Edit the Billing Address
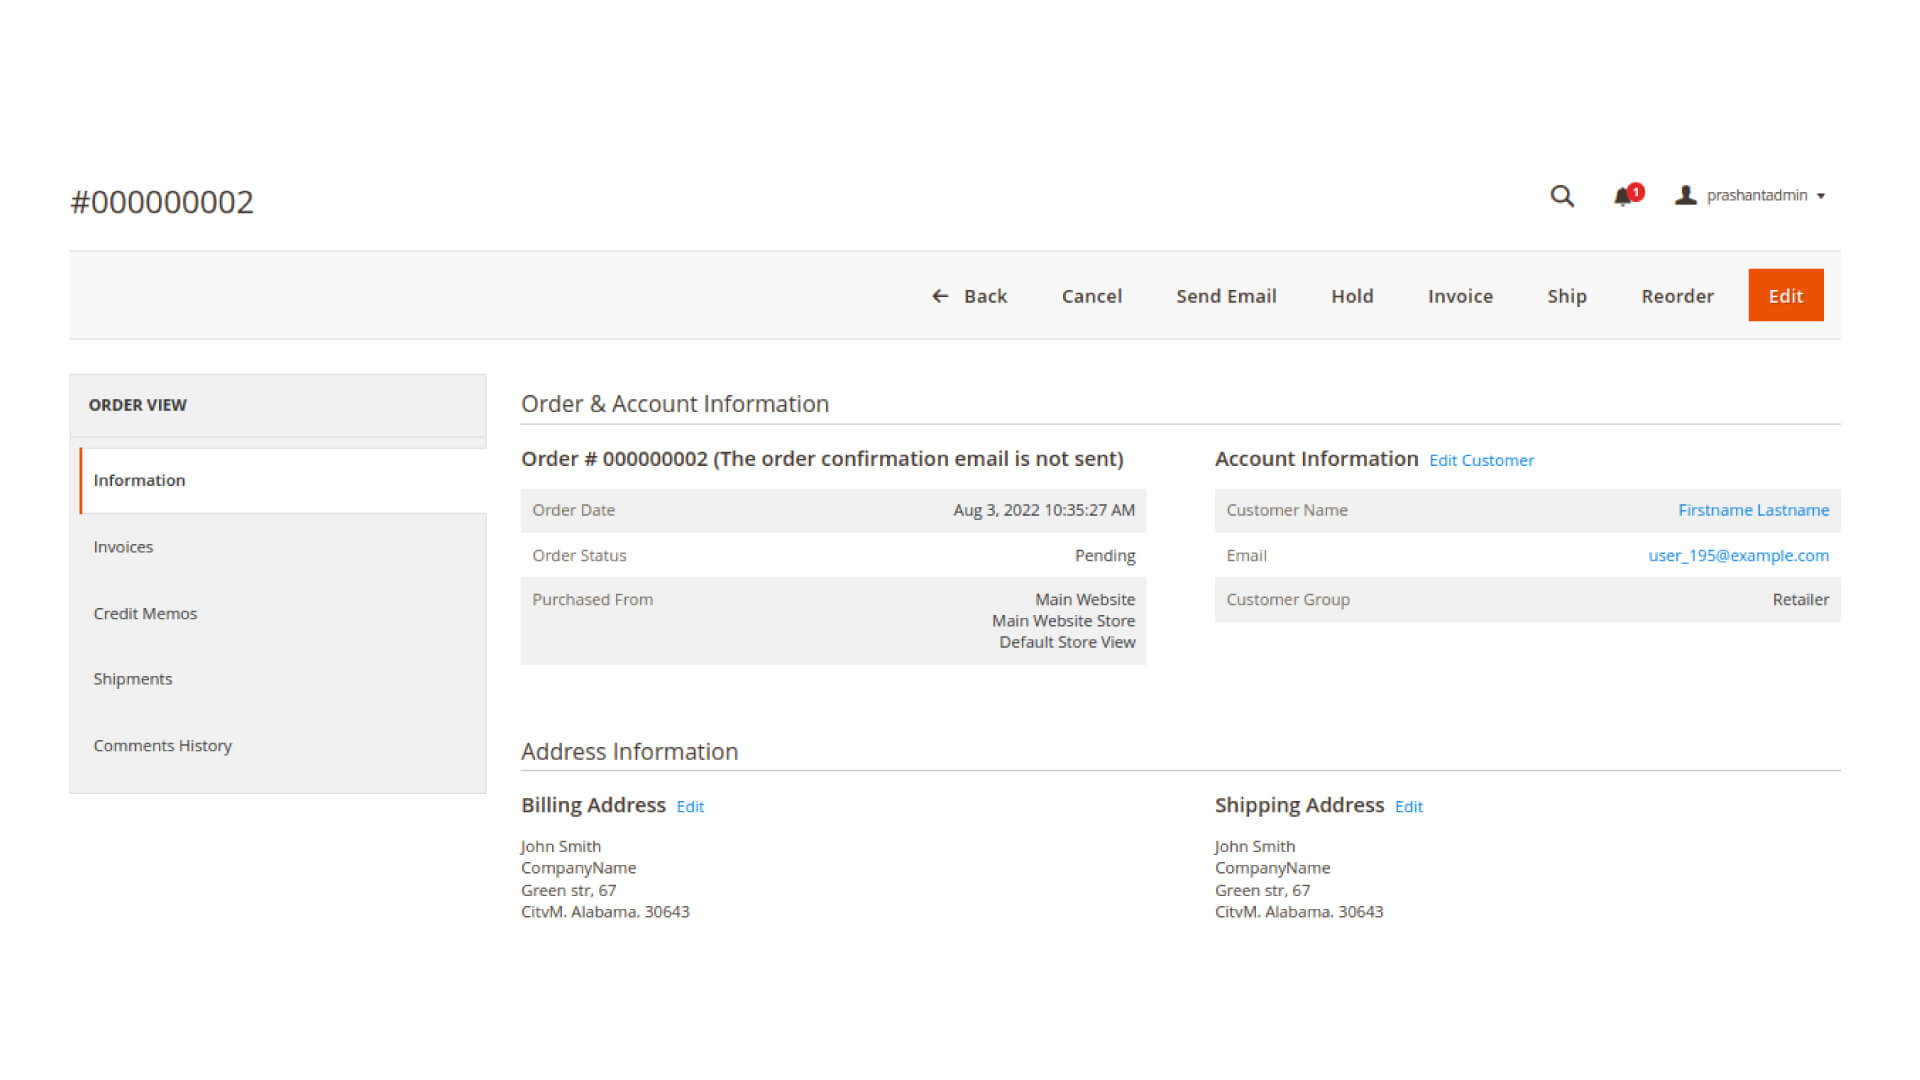 (690, 807)
